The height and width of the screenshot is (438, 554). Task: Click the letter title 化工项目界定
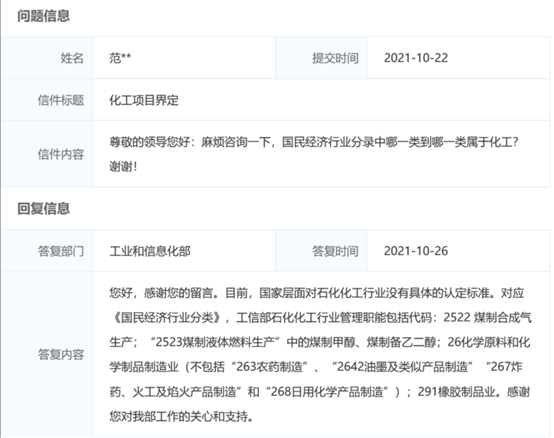click(144, 100)
